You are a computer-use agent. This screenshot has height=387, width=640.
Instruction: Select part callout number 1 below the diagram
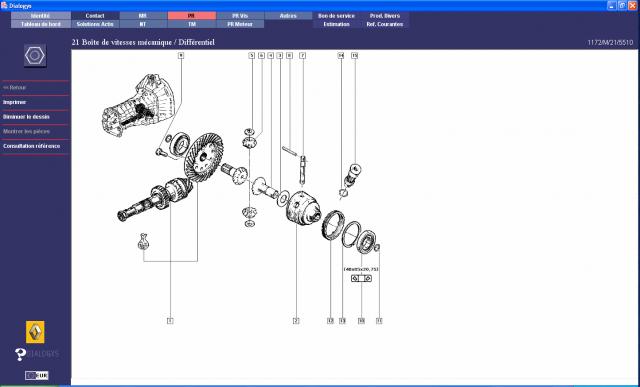pyautogui.click(x=170, y=321)
